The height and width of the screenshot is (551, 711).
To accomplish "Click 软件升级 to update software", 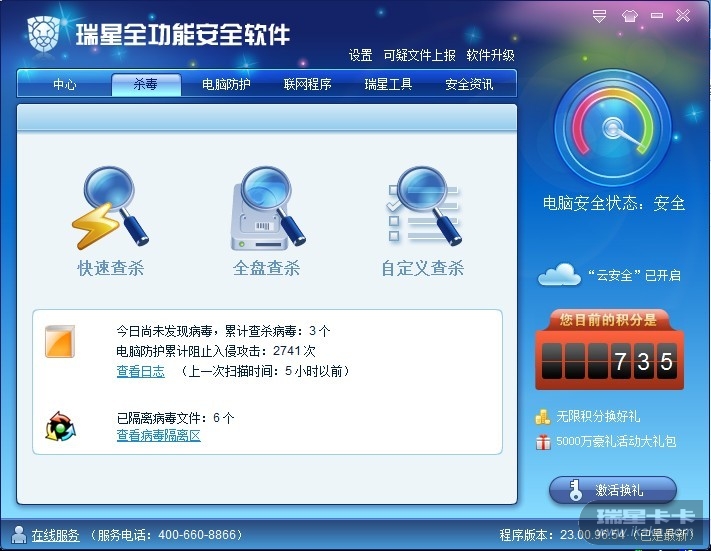I will [491, 55].
